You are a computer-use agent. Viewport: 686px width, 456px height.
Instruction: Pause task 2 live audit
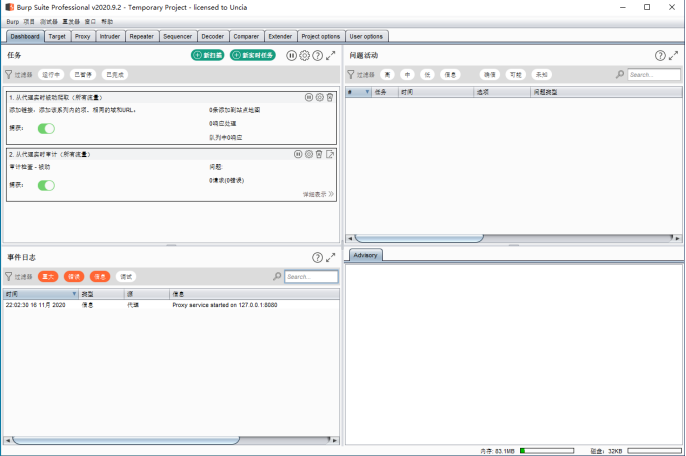click(x=298, y=154)
